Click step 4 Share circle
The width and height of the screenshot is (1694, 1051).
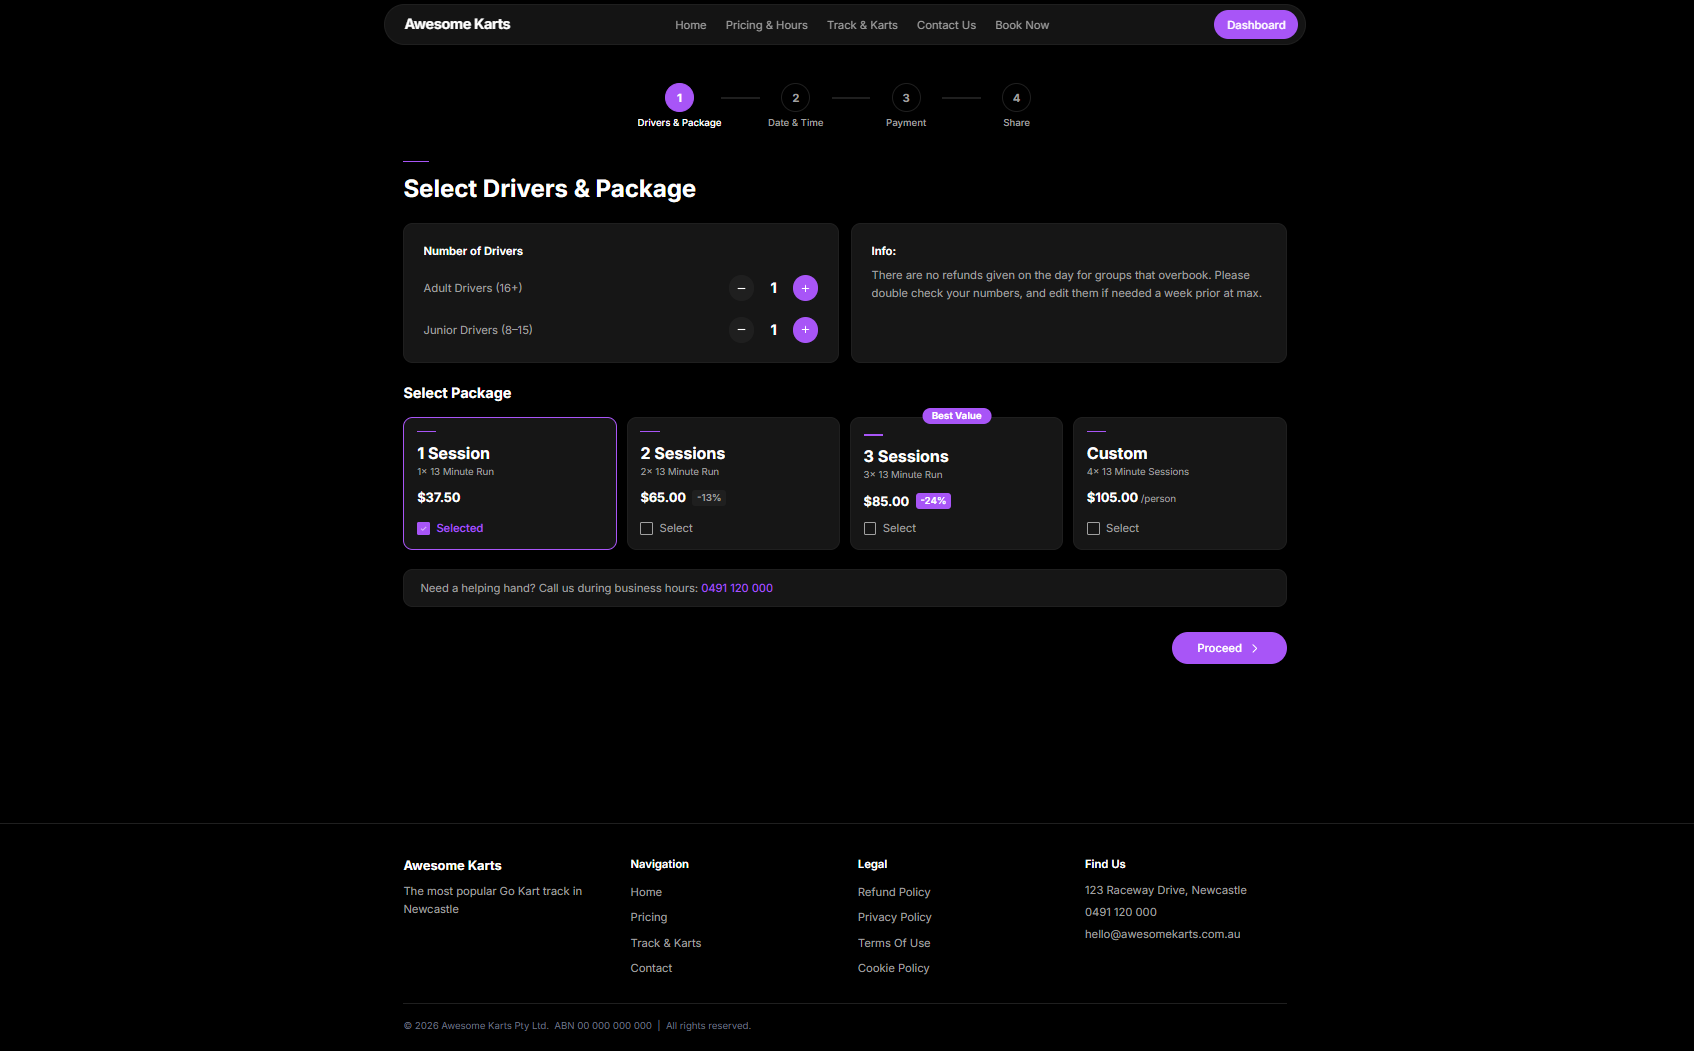tap(1016, 98)
